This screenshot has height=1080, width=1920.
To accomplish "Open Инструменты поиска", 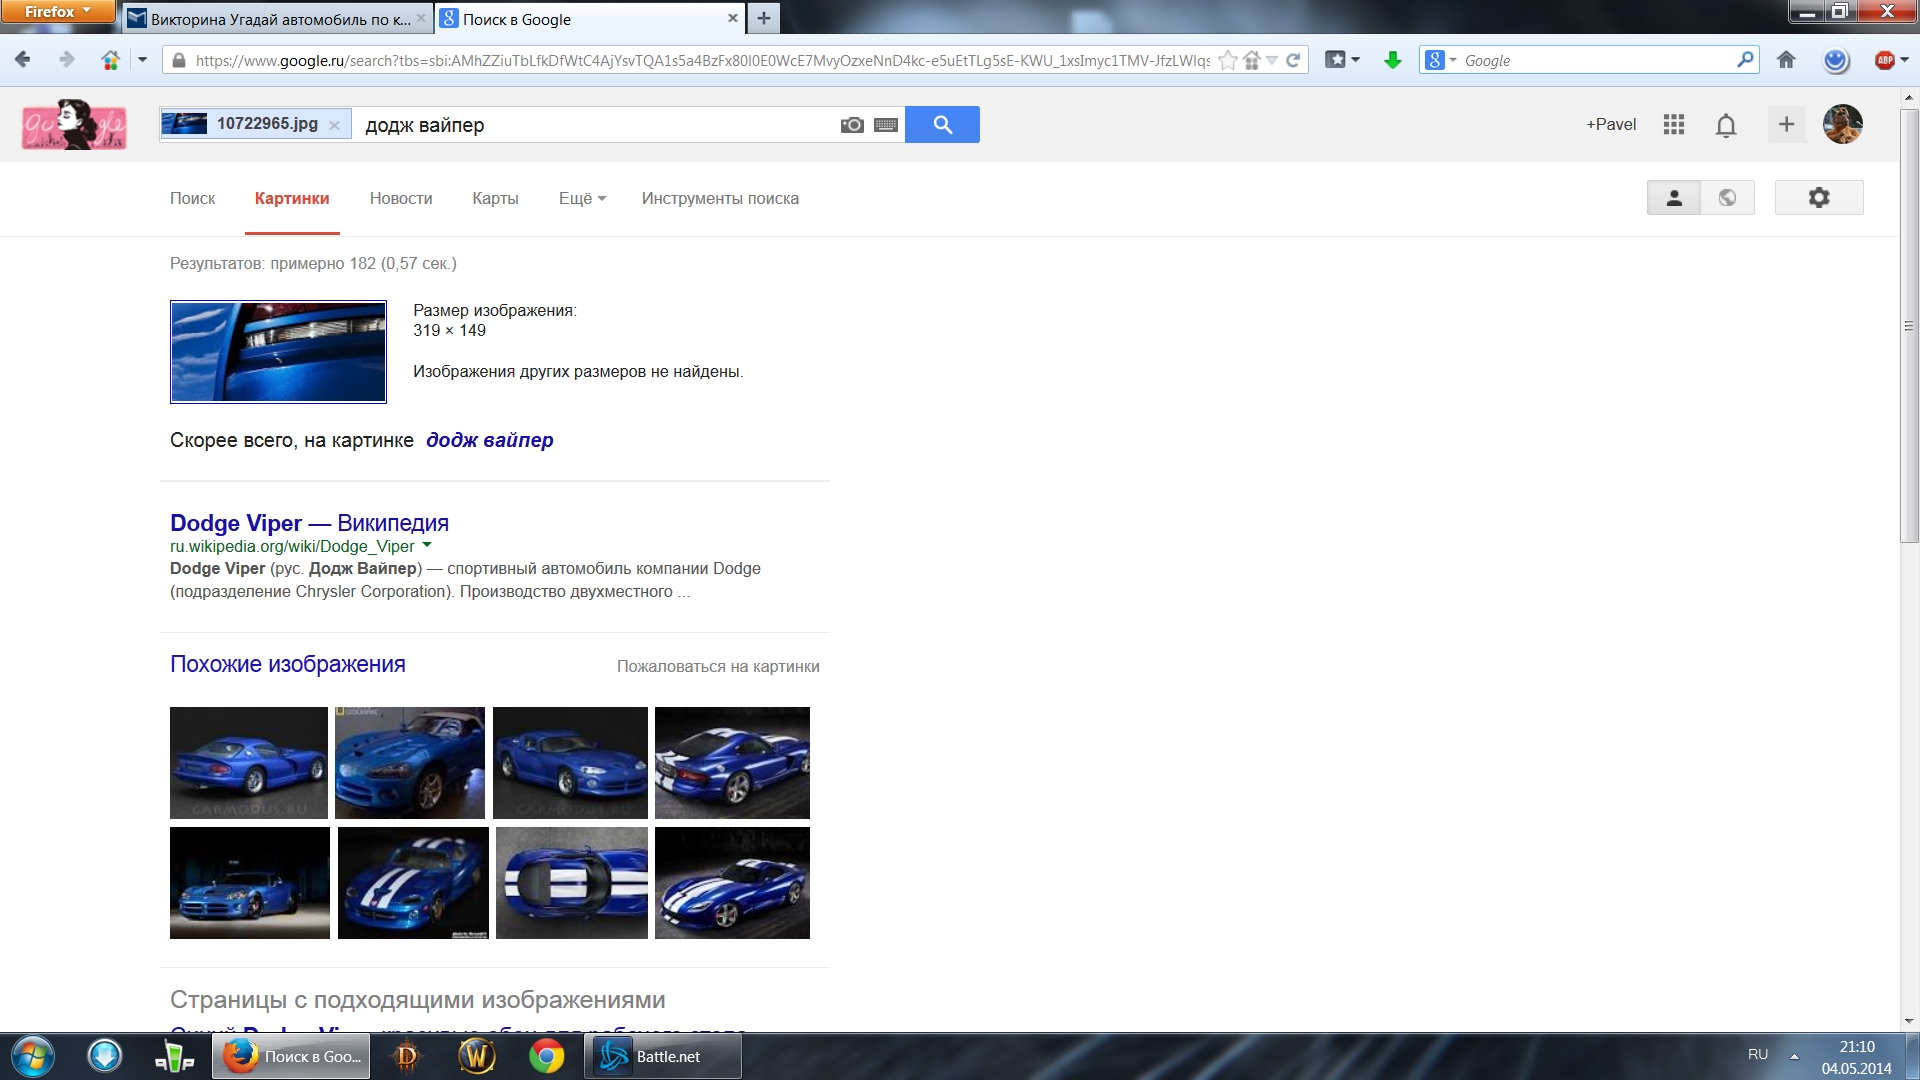I will [720, 198].
